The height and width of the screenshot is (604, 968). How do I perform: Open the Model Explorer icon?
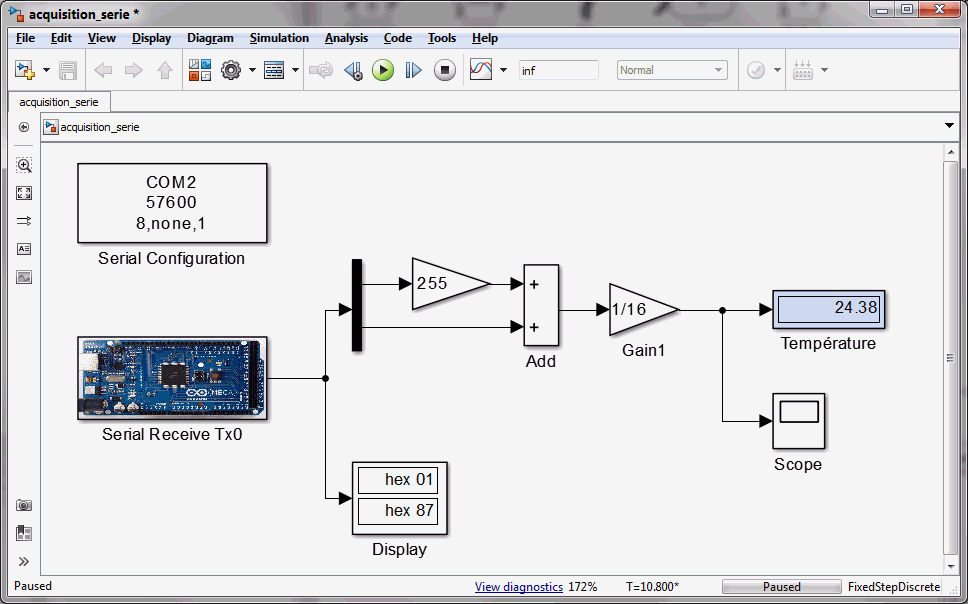pos(273,70)
